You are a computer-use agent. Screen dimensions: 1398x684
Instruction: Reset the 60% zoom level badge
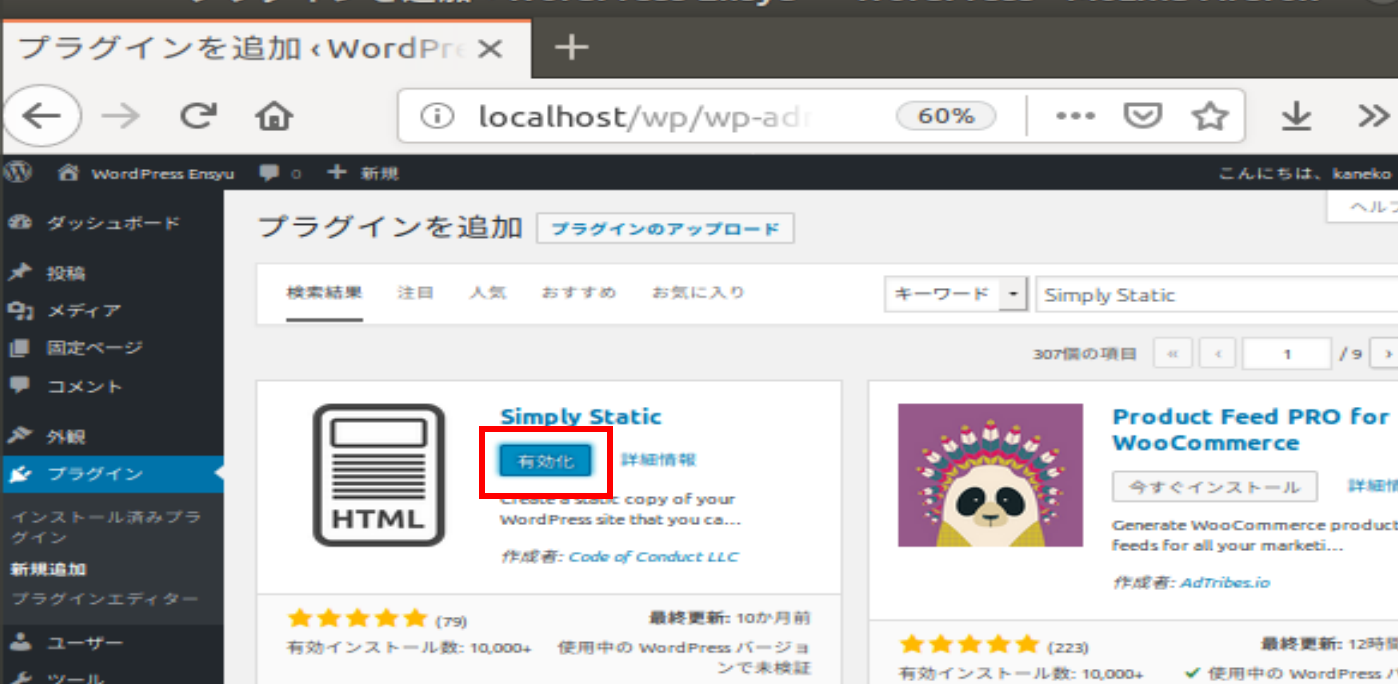[946, 116]
